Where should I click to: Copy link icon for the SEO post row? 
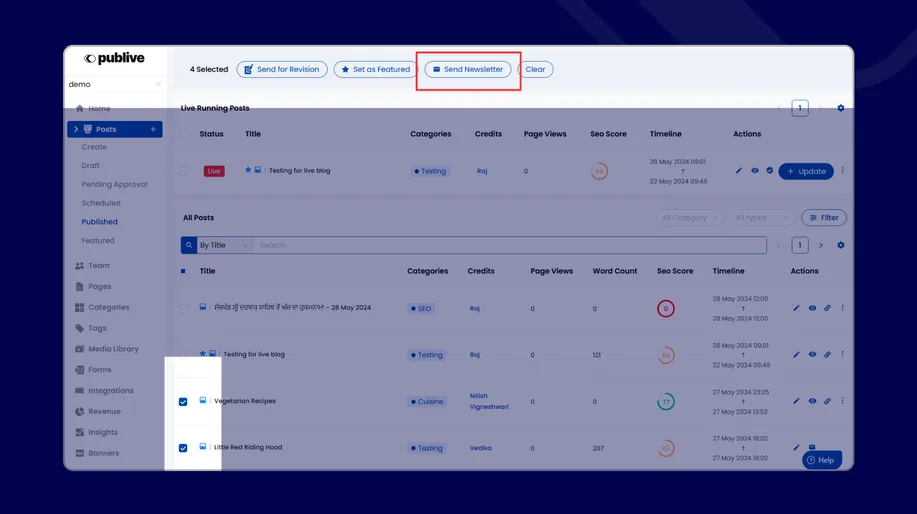tap(827, 308)
